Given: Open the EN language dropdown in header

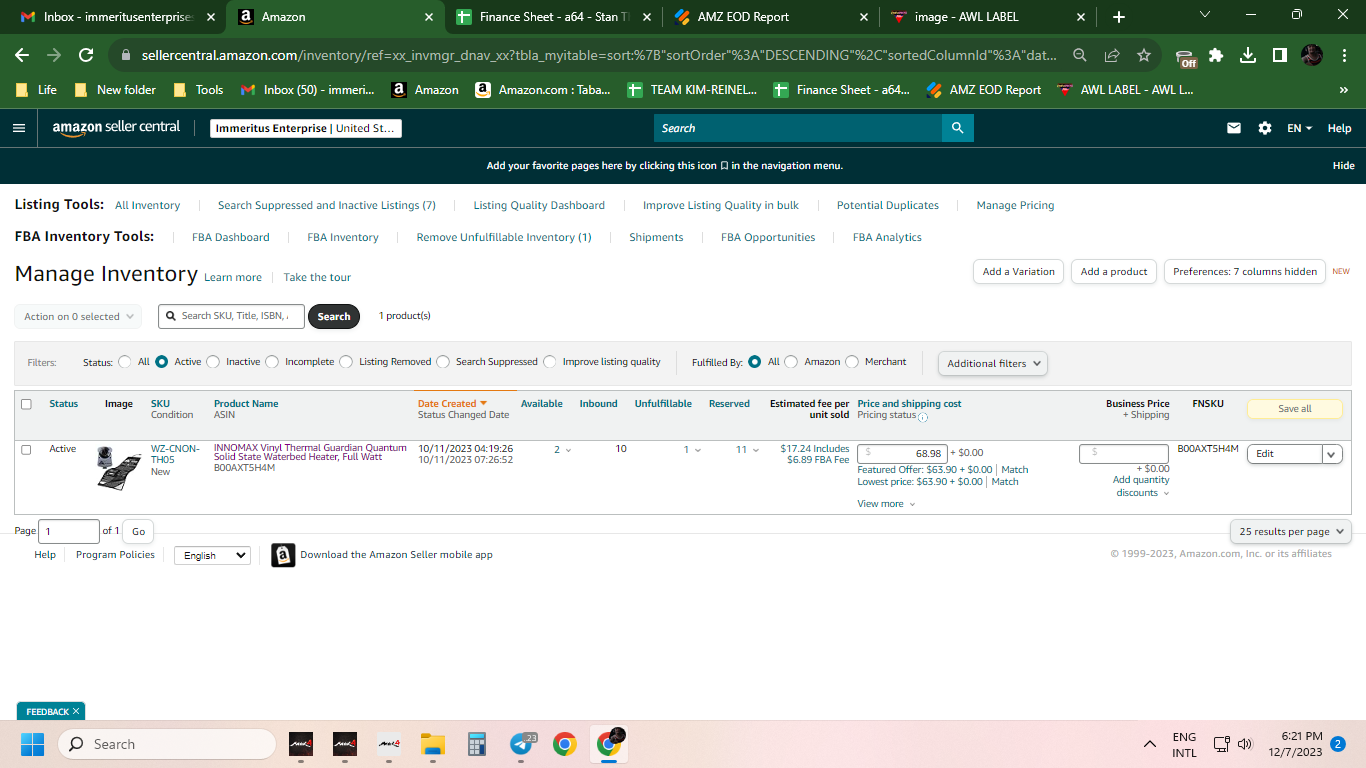Looking at the screenshot, I should pyautogui.click(x=1299, y=128).
